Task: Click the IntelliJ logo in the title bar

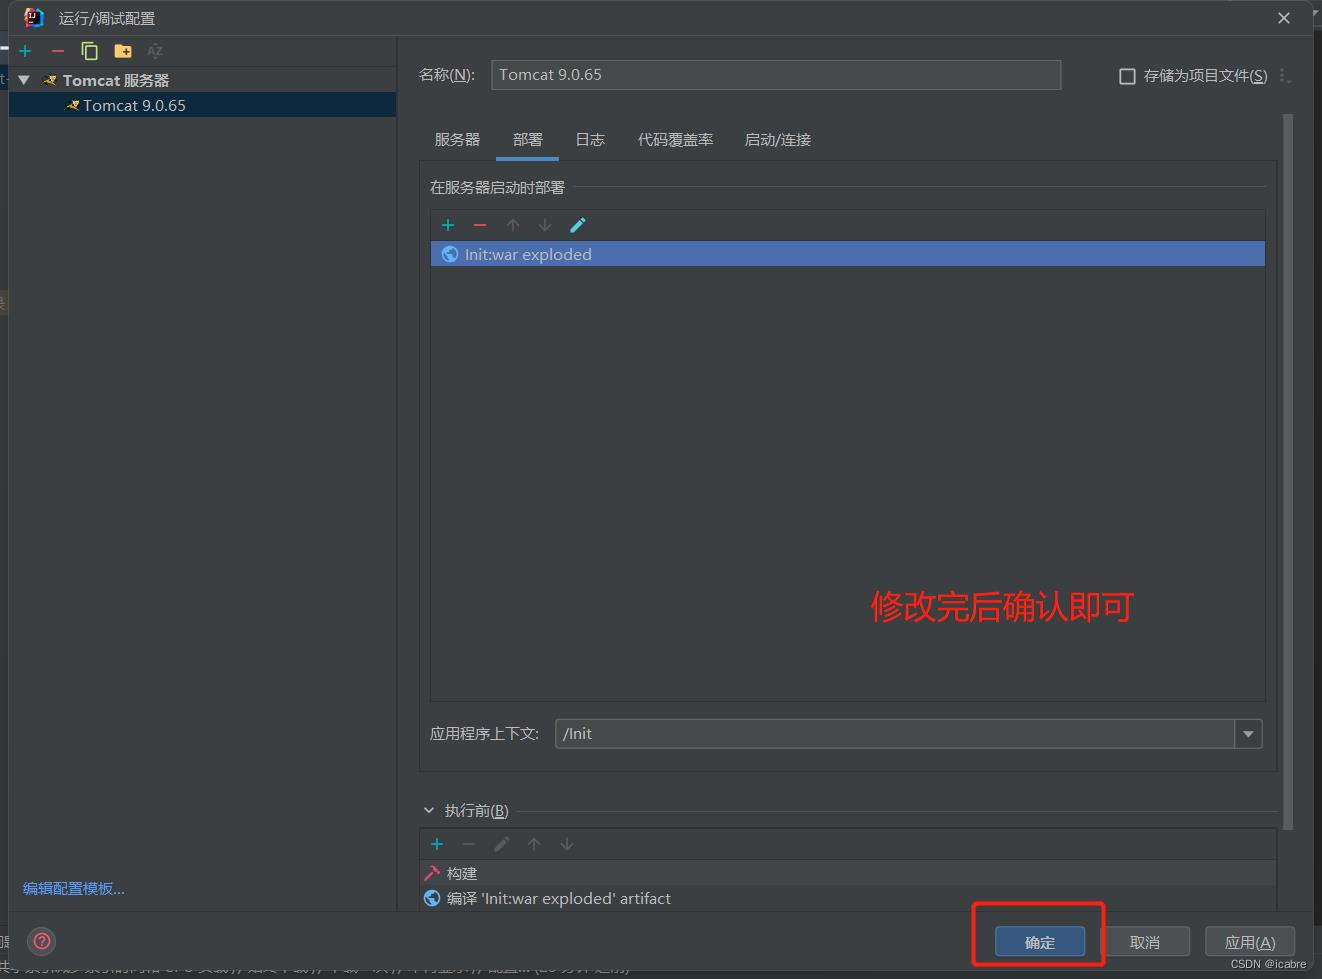Action: pyautogui.click(x=34, y=17)
